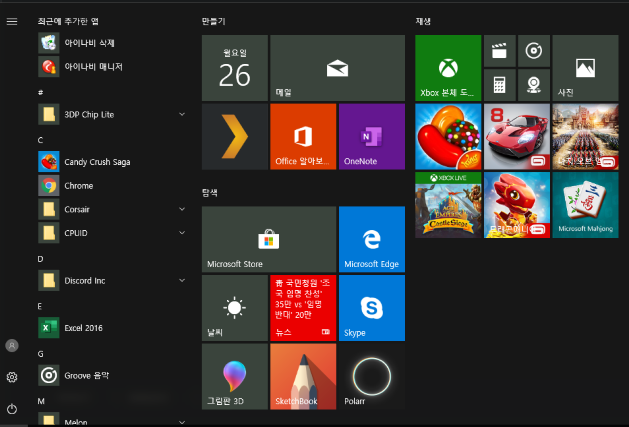Click the 탐색 group title
Image resolution: width=629 pixels, height=427 pixels.
209,193
